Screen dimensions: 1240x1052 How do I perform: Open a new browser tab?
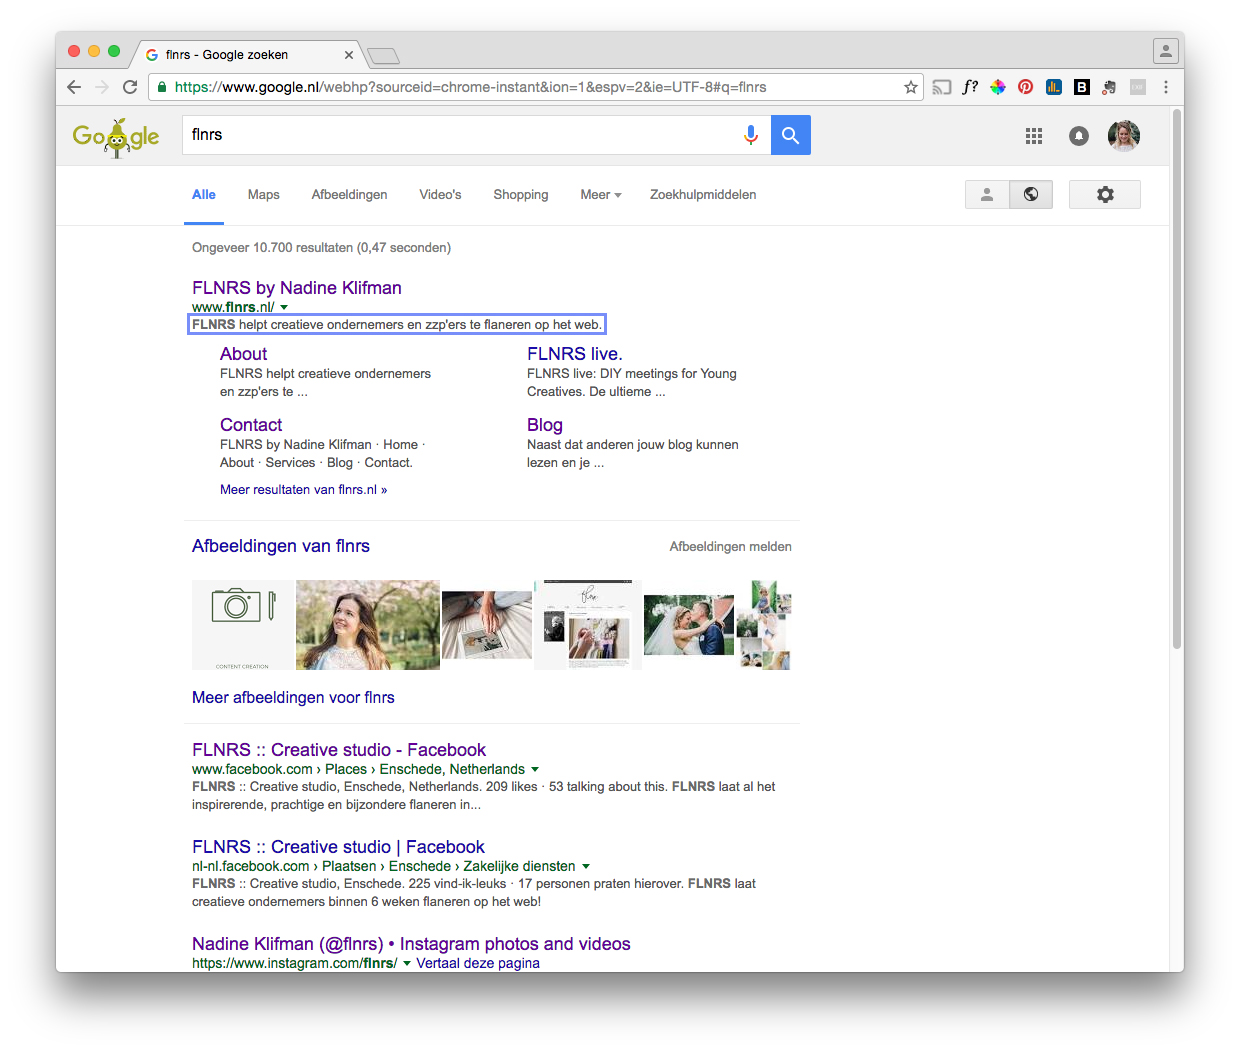click(383, 56)
